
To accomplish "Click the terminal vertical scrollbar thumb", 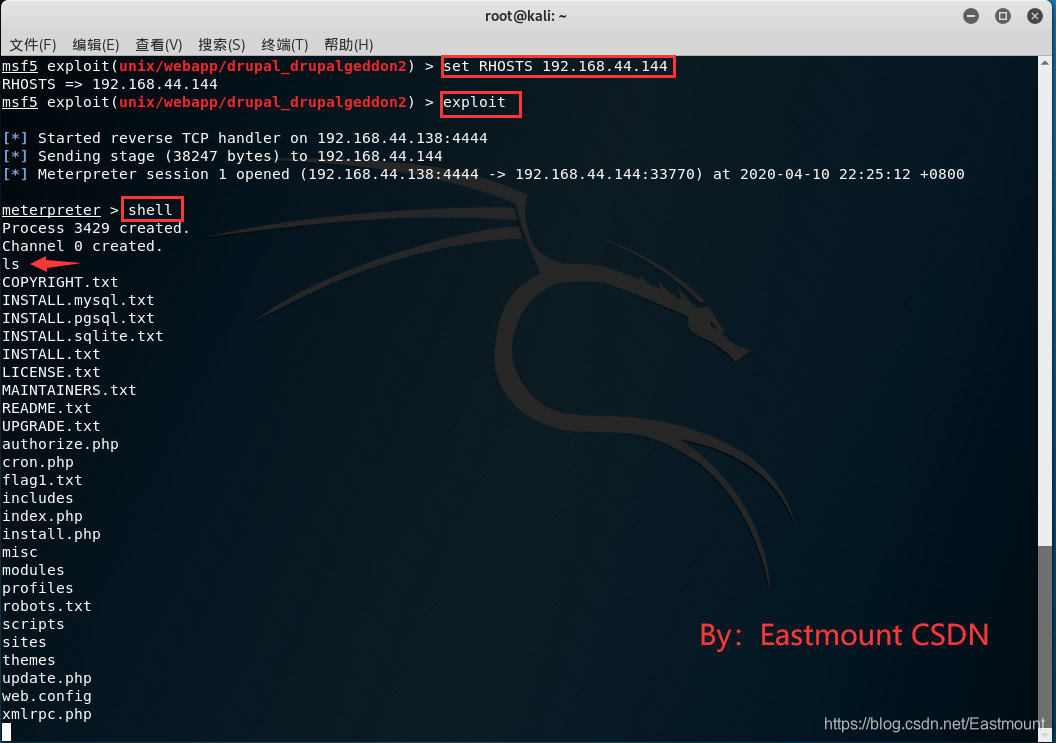I will point(1045,637).
